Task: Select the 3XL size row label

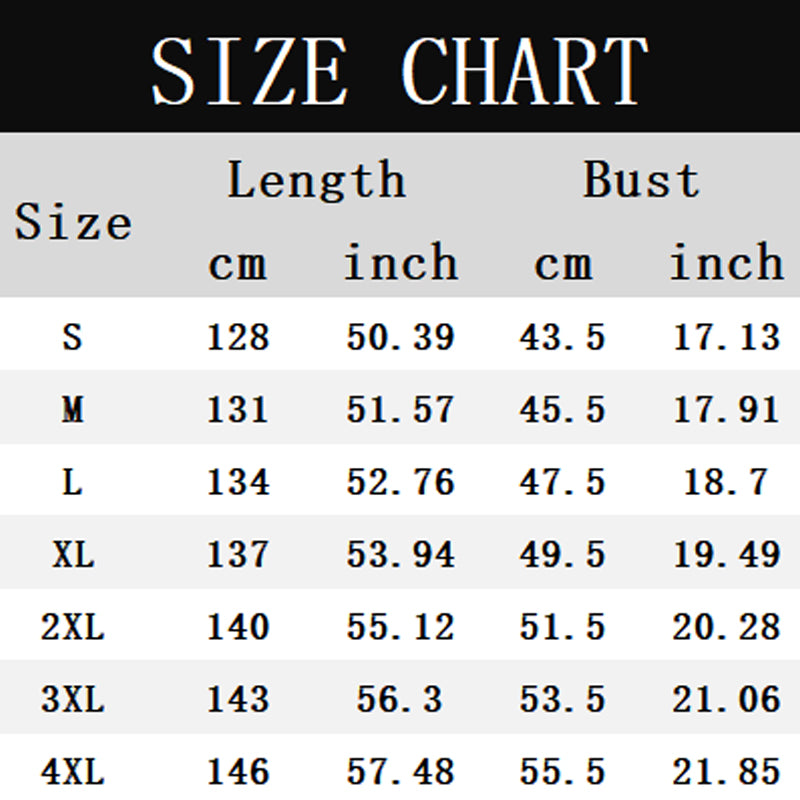Action: [x=72, y=699]
